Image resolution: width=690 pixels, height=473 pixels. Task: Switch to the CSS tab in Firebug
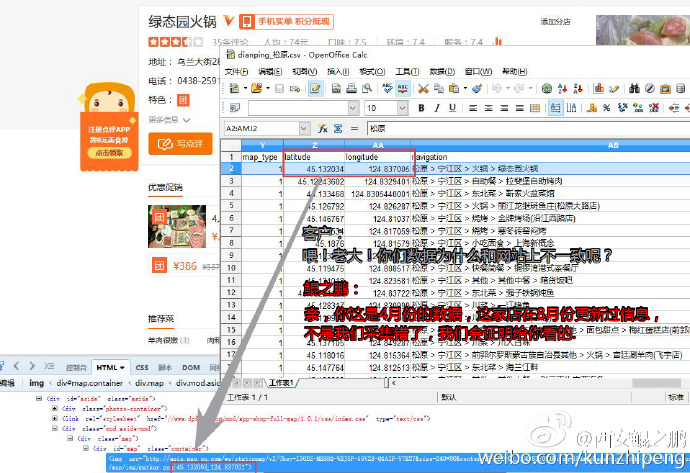tap(142, 367)
